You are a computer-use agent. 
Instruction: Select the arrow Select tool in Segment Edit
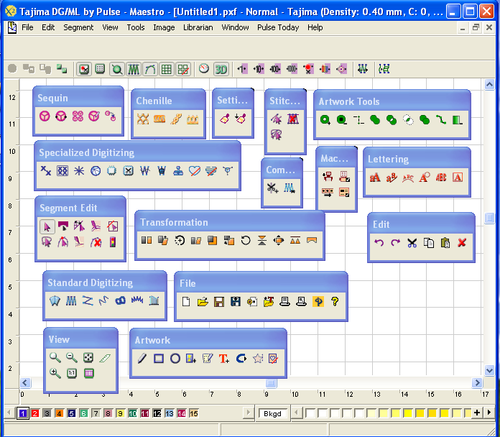tap(47, 227)
